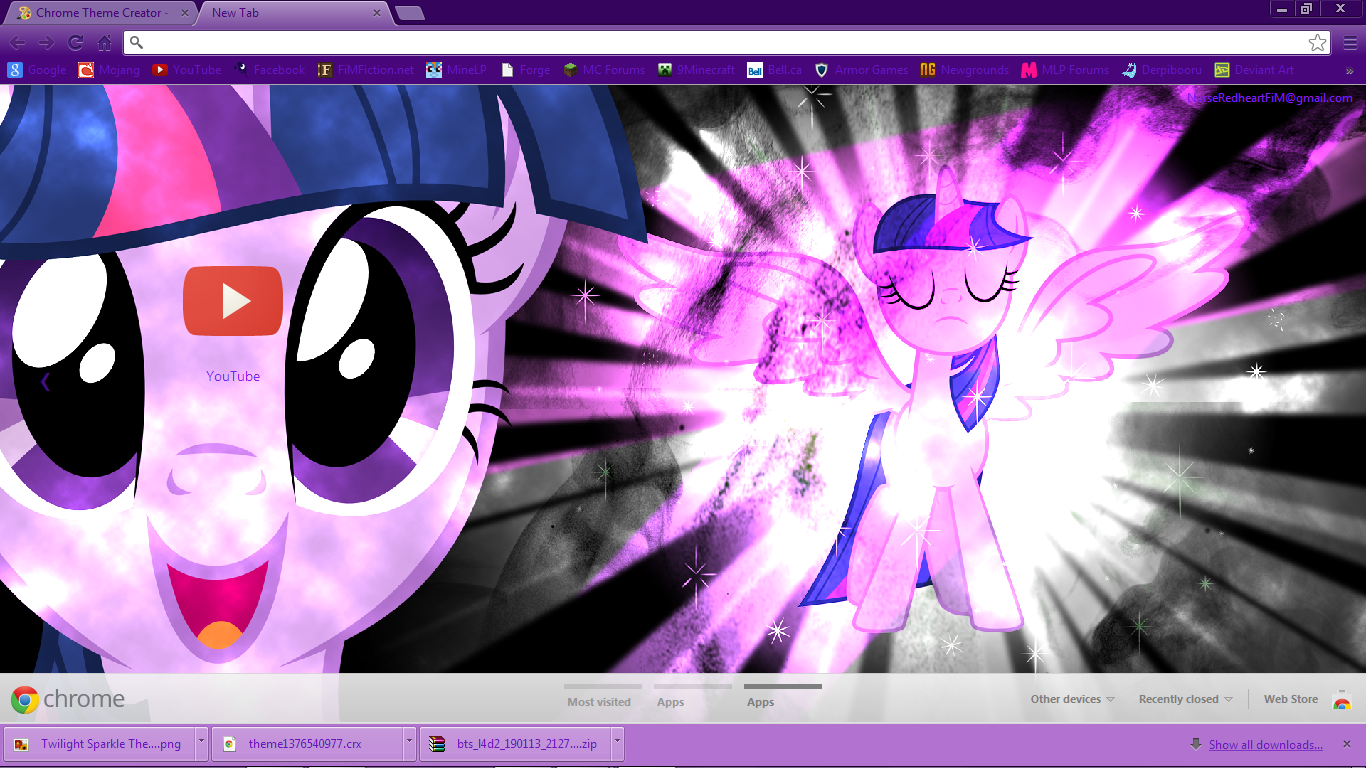Bookmark this page with the star icon
The width and height of the screenshot is (1366, 768).
1318,43
